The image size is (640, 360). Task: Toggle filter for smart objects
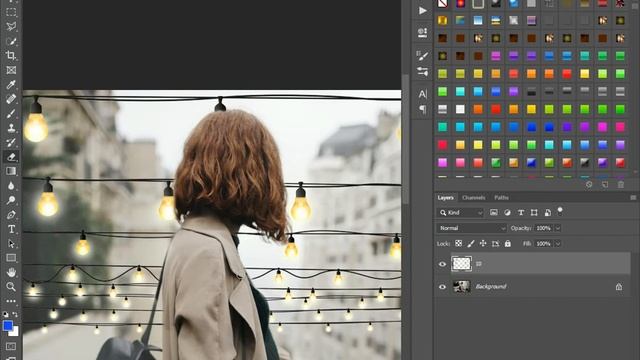(x=548, y=212)
